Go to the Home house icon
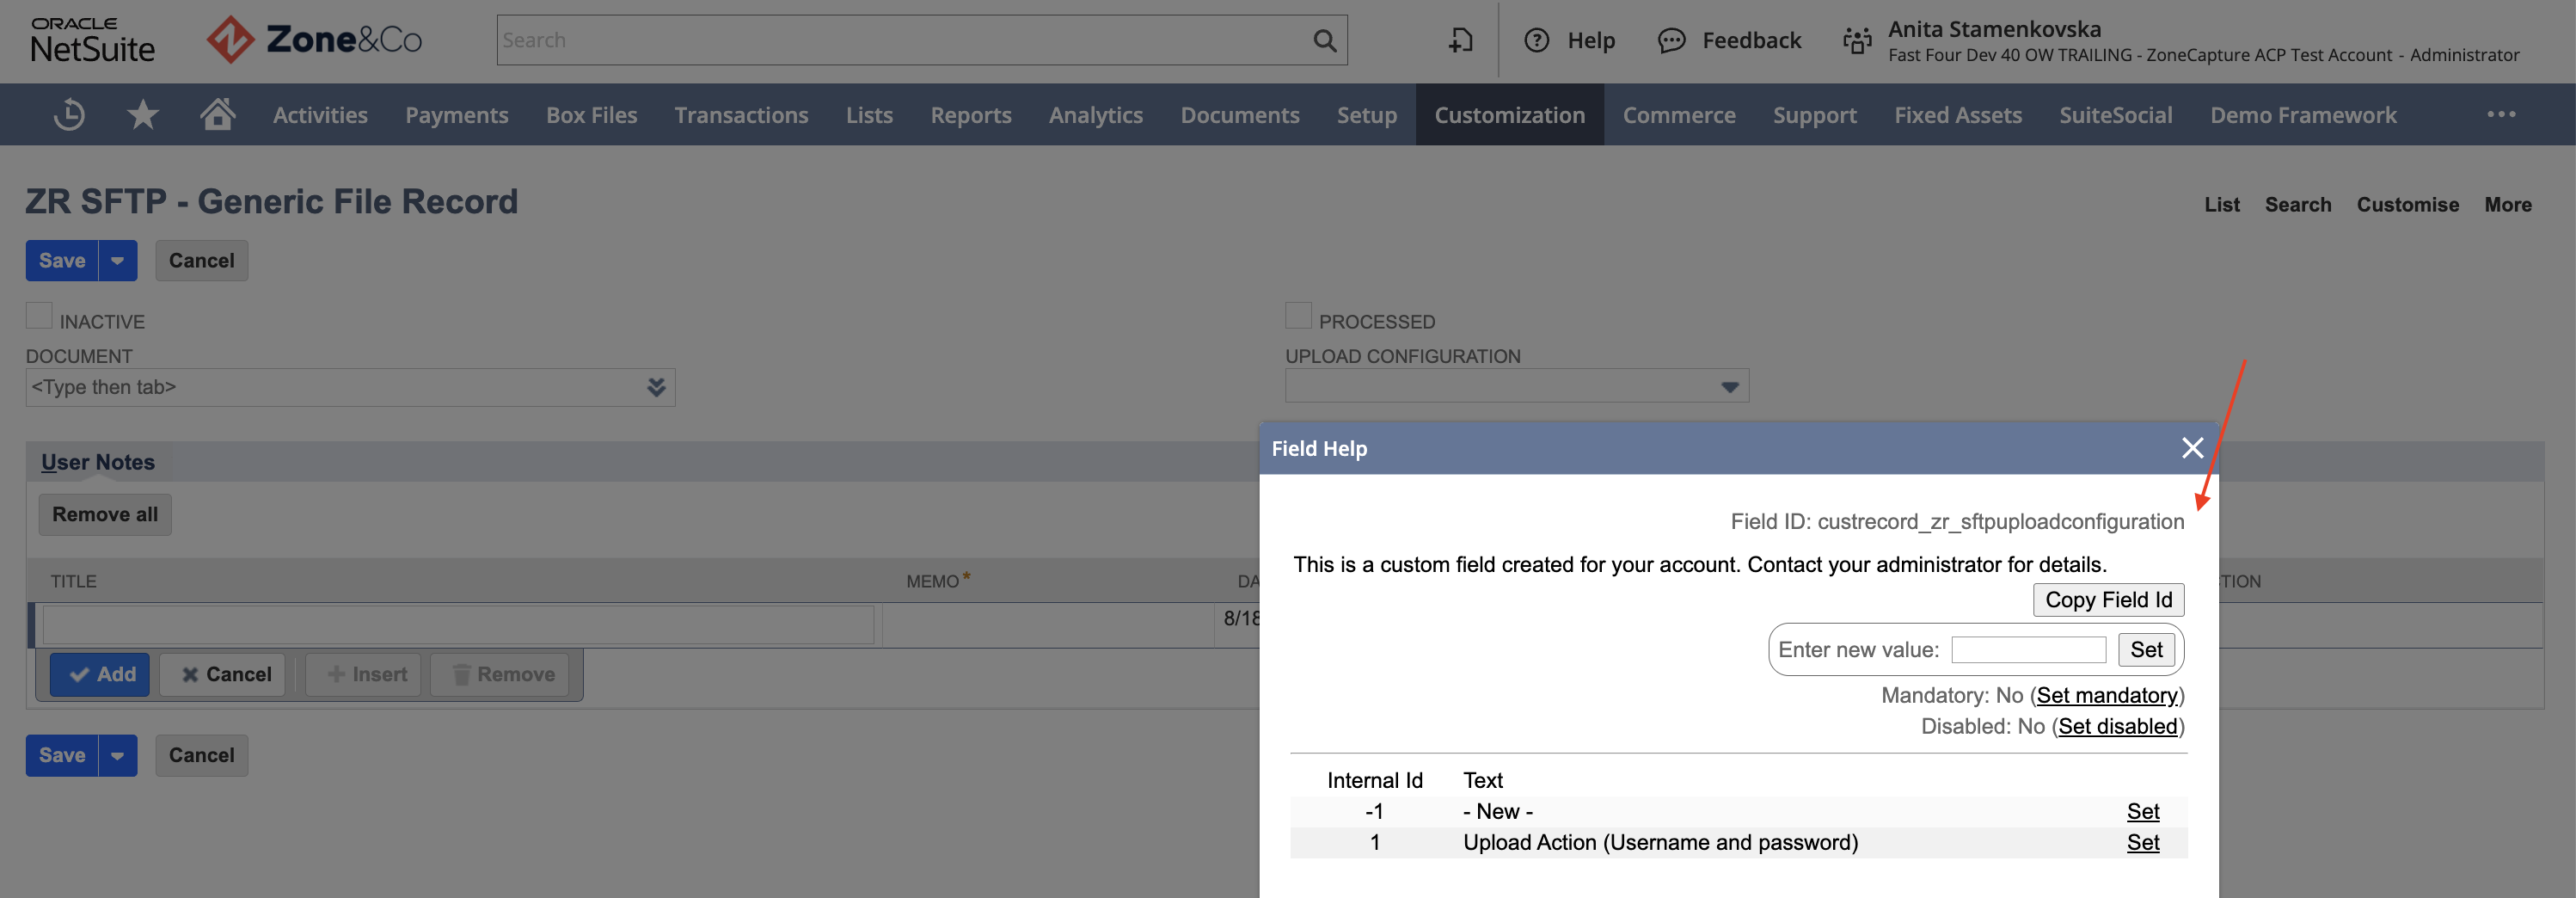Viewport: 2576px width, 898px height. tap(217, 114)
